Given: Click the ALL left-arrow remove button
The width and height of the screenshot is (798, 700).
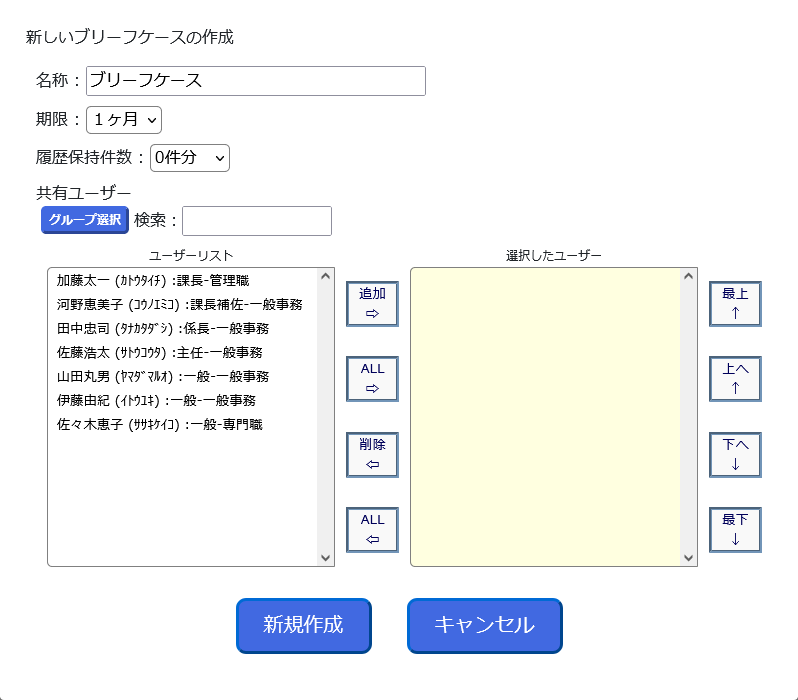Looking at the screenshot, I should click(x=372, y=529).
